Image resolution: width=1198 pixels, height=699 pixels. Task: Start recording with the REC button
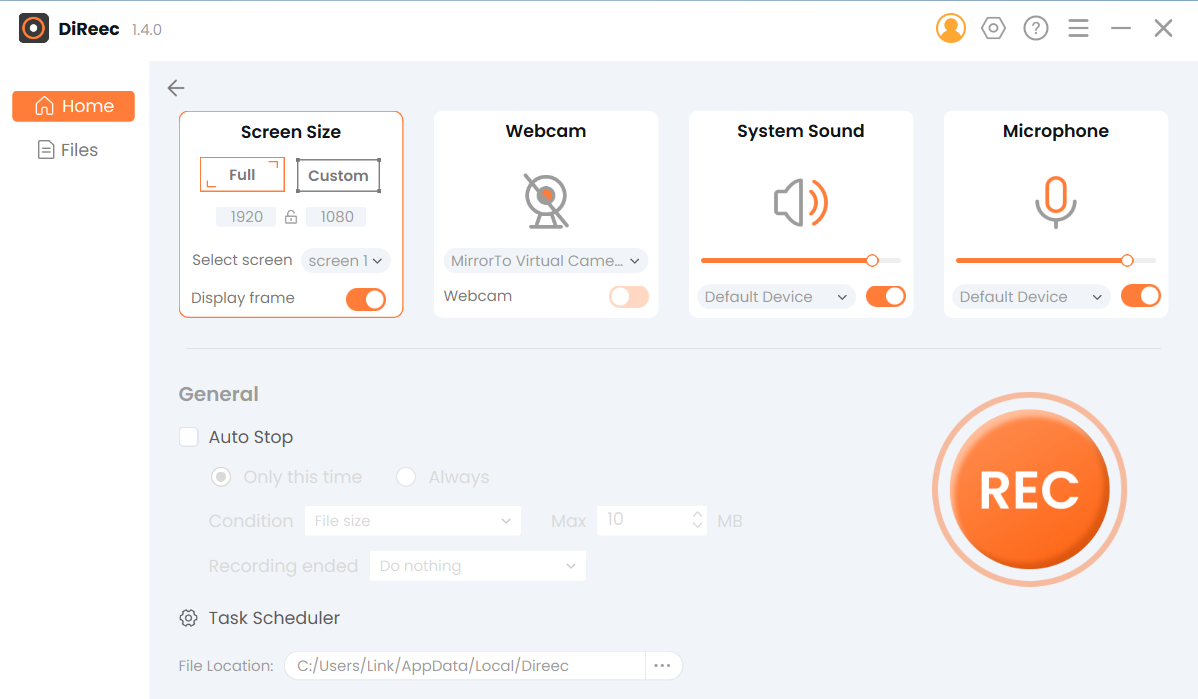pos(1029,490)
